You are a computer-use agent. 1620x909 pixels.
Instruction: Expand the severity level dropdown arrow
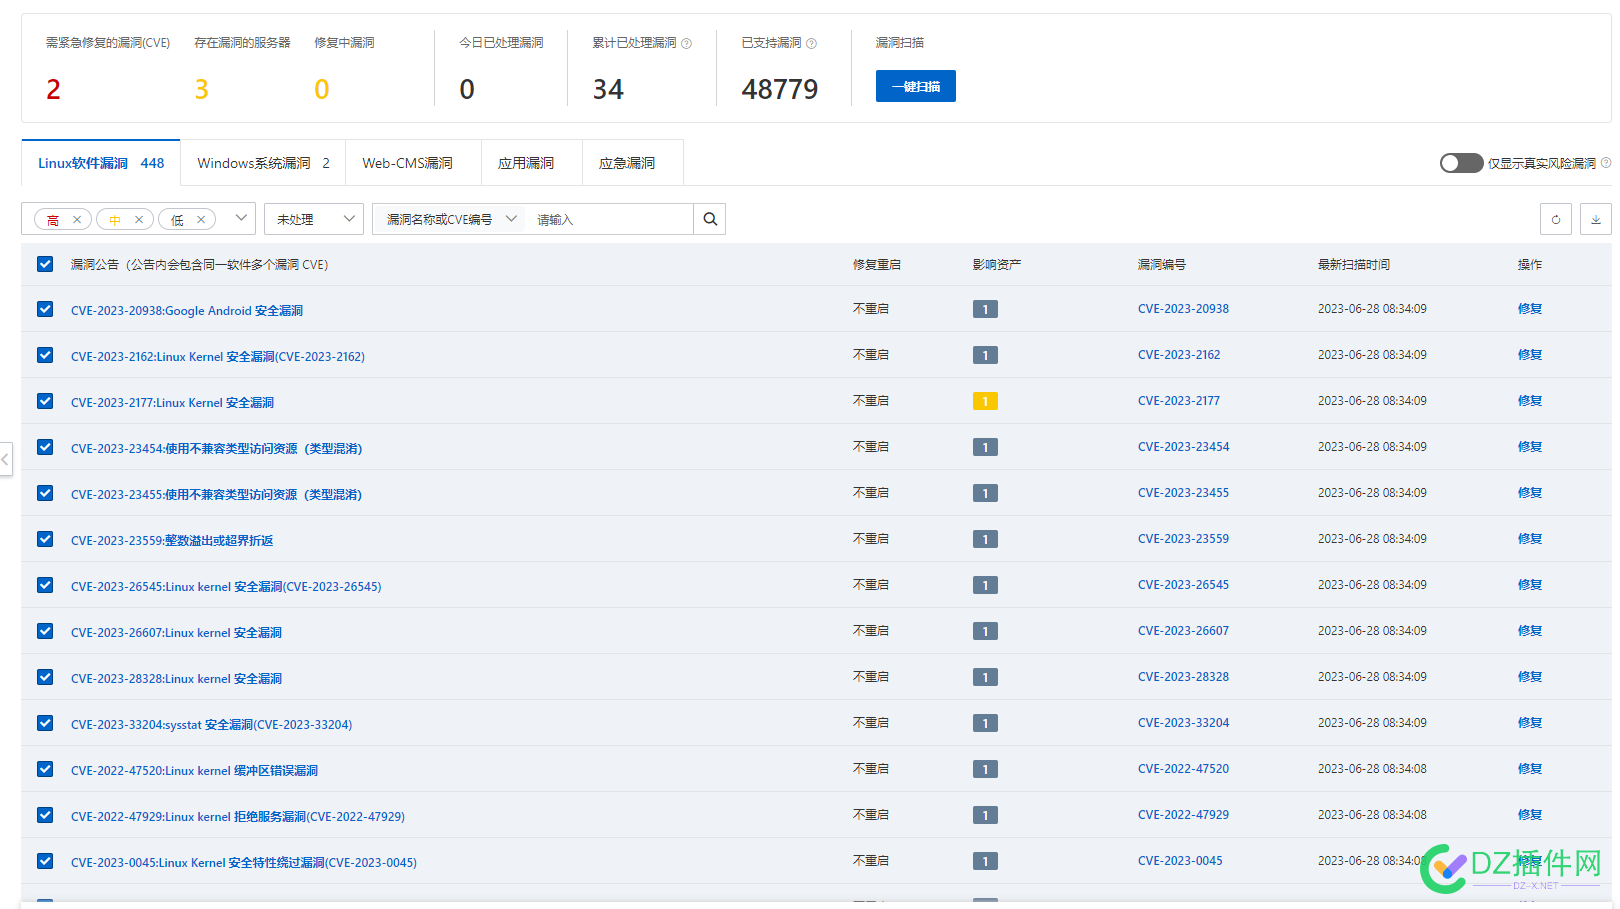241,218
